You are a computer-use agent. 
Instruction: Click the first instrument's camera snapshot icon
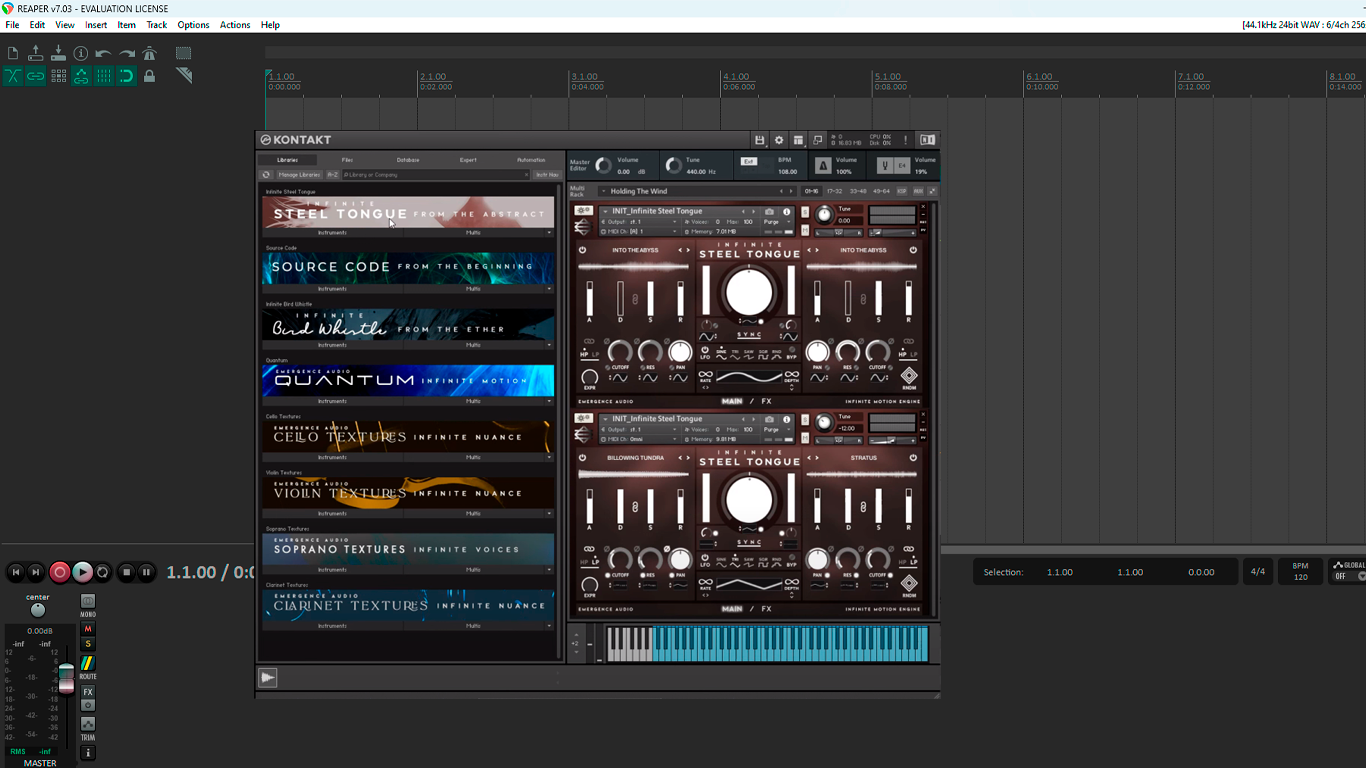click(769, 212)
